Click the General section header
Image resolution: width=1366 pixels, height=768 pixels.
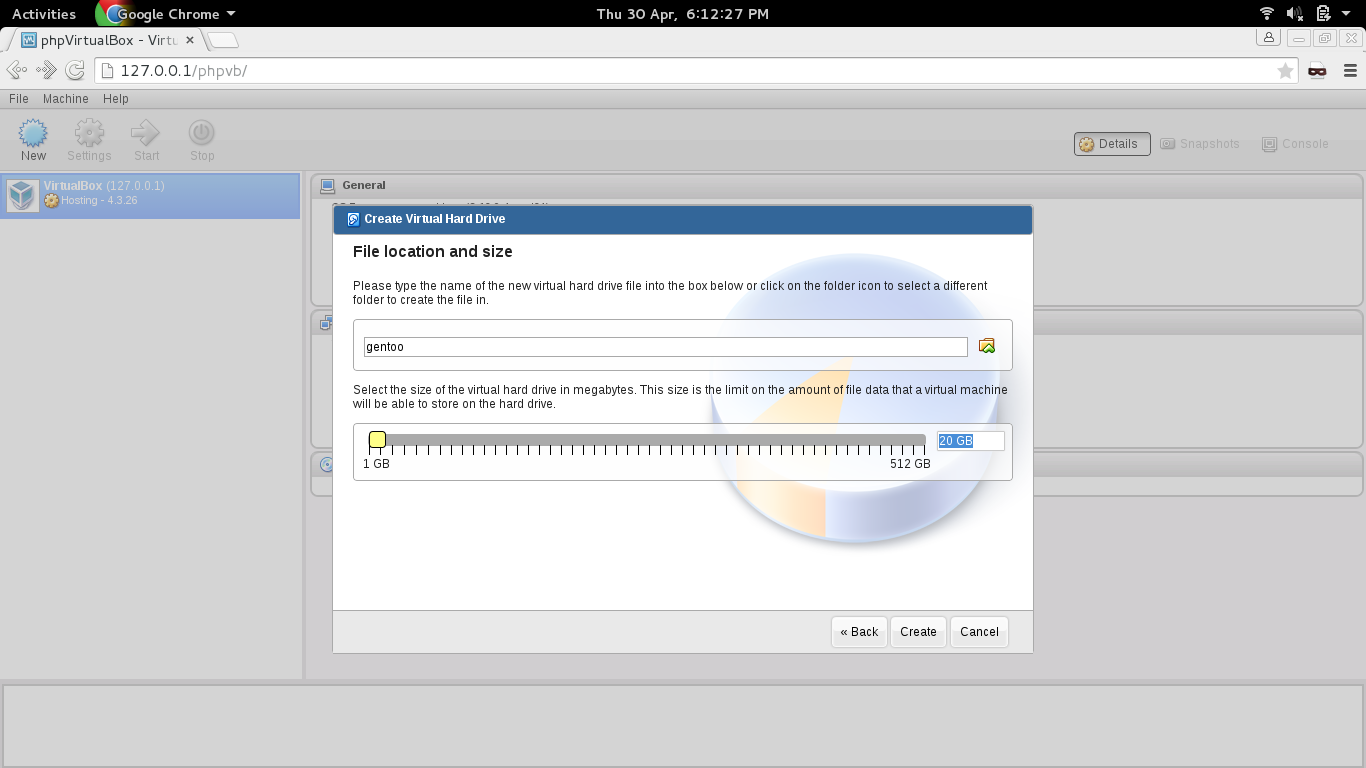[836, 185]
